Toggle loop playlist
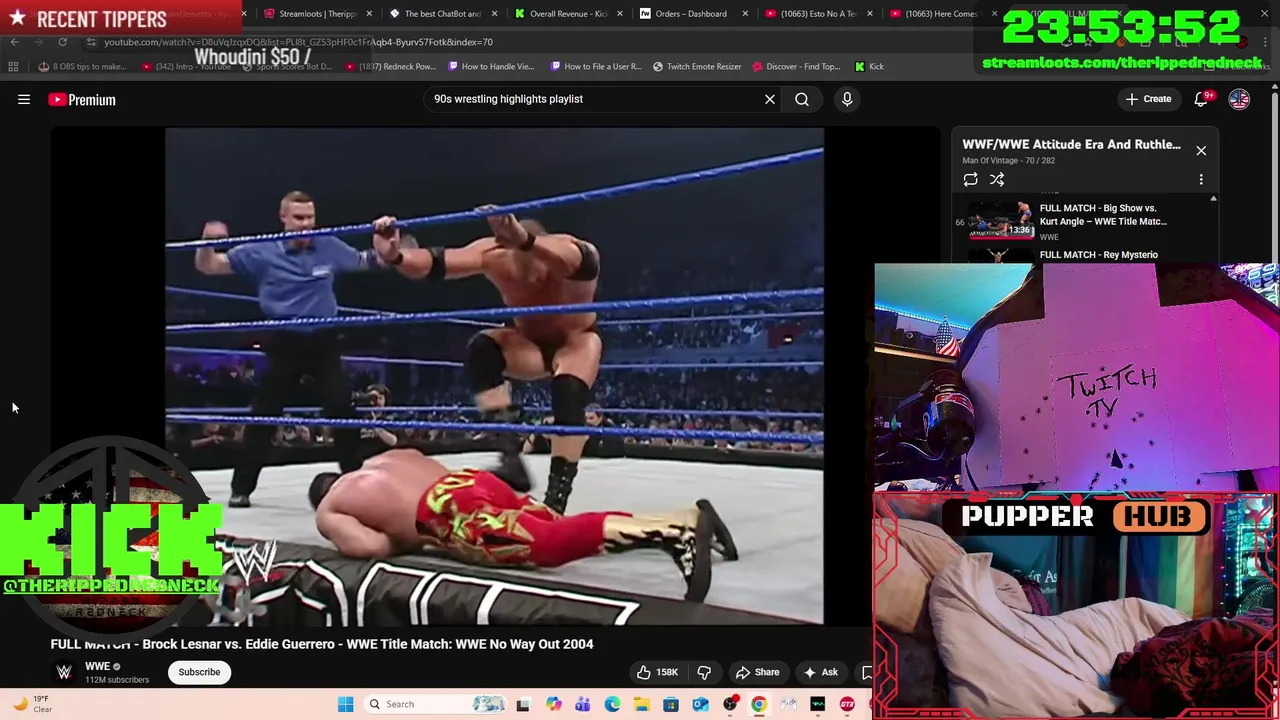1280x720 pixels. pyautogui.click(x=970, y=180)
